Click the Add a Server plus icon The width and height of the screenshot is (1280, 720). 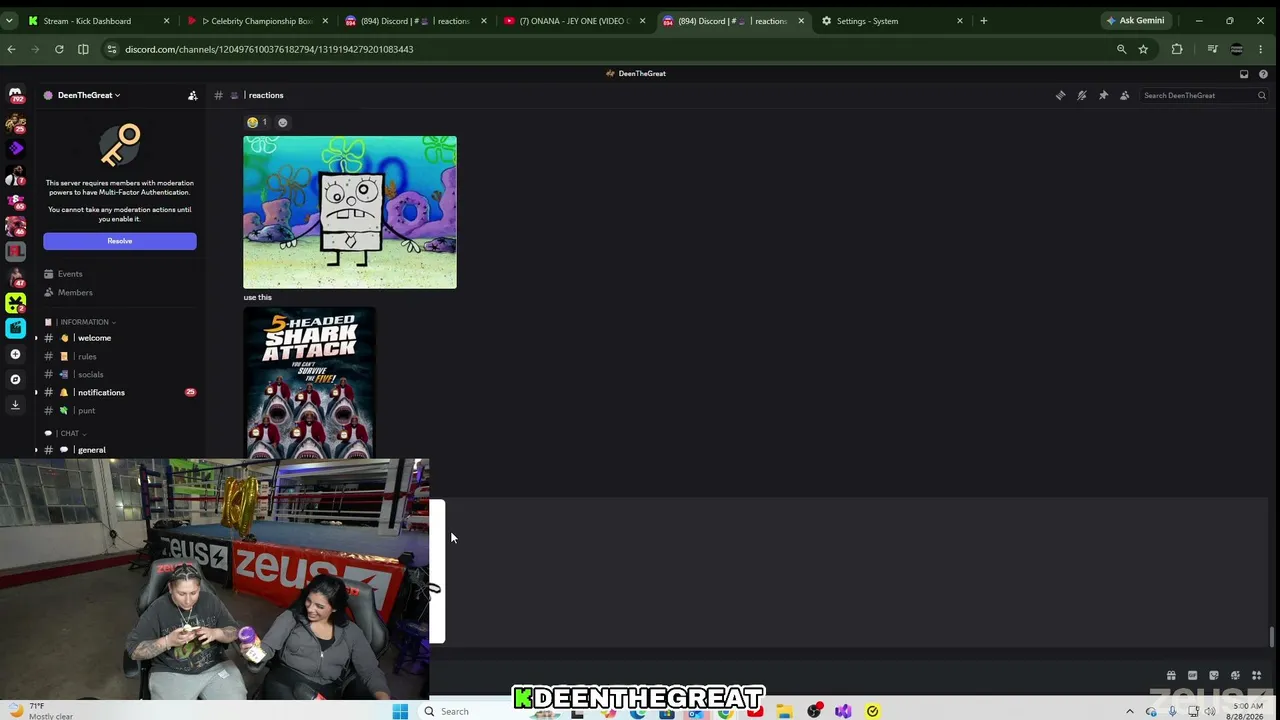pos(15,354)
